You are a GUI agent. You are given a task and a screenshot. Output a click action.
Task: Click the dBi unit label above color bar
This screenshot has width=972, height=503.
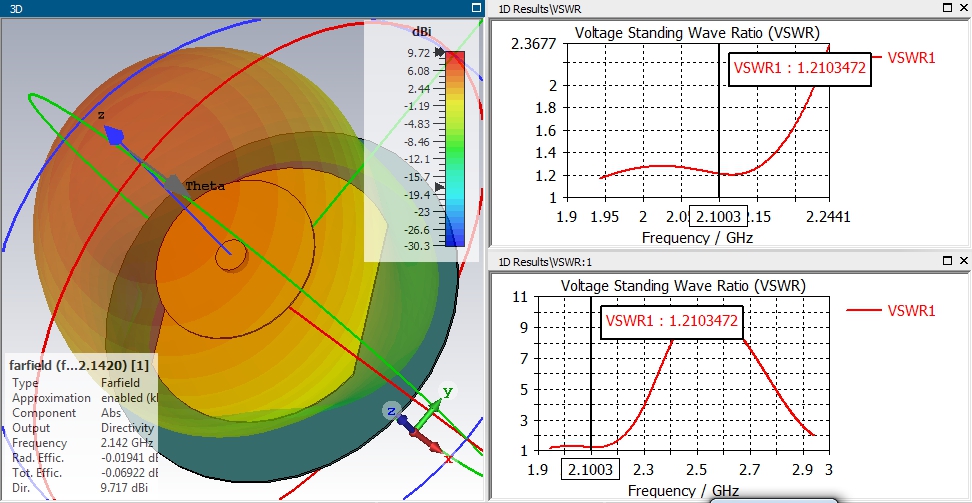pos(422,32)
